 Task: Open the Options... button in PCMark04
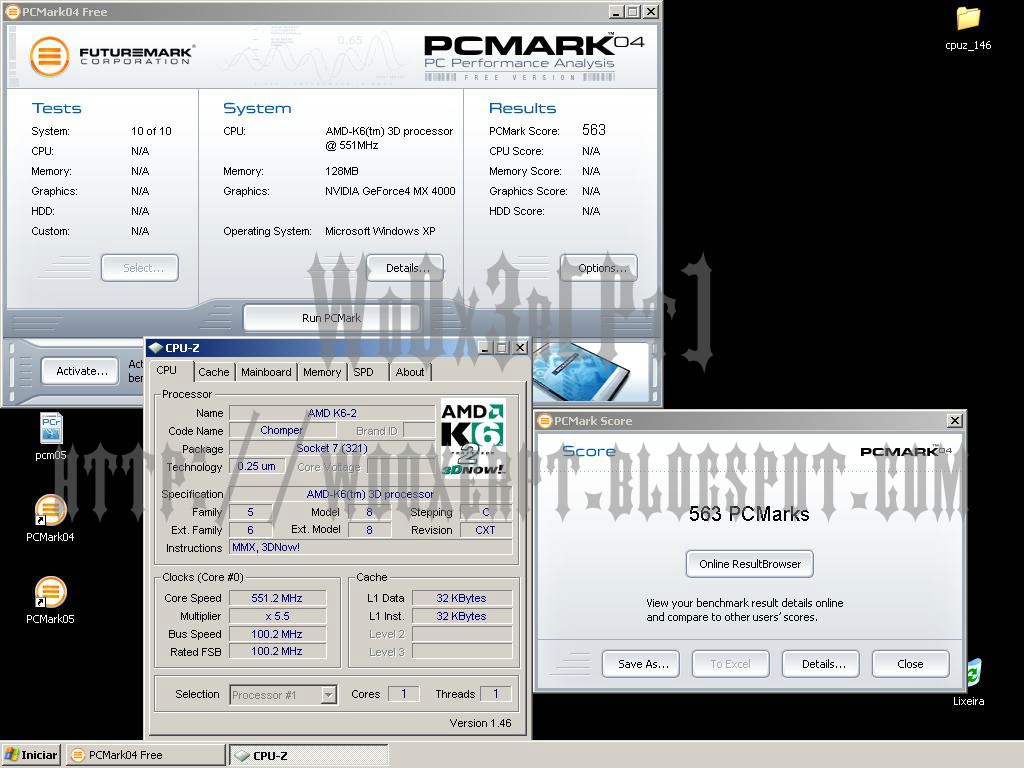tap(598, 268)
